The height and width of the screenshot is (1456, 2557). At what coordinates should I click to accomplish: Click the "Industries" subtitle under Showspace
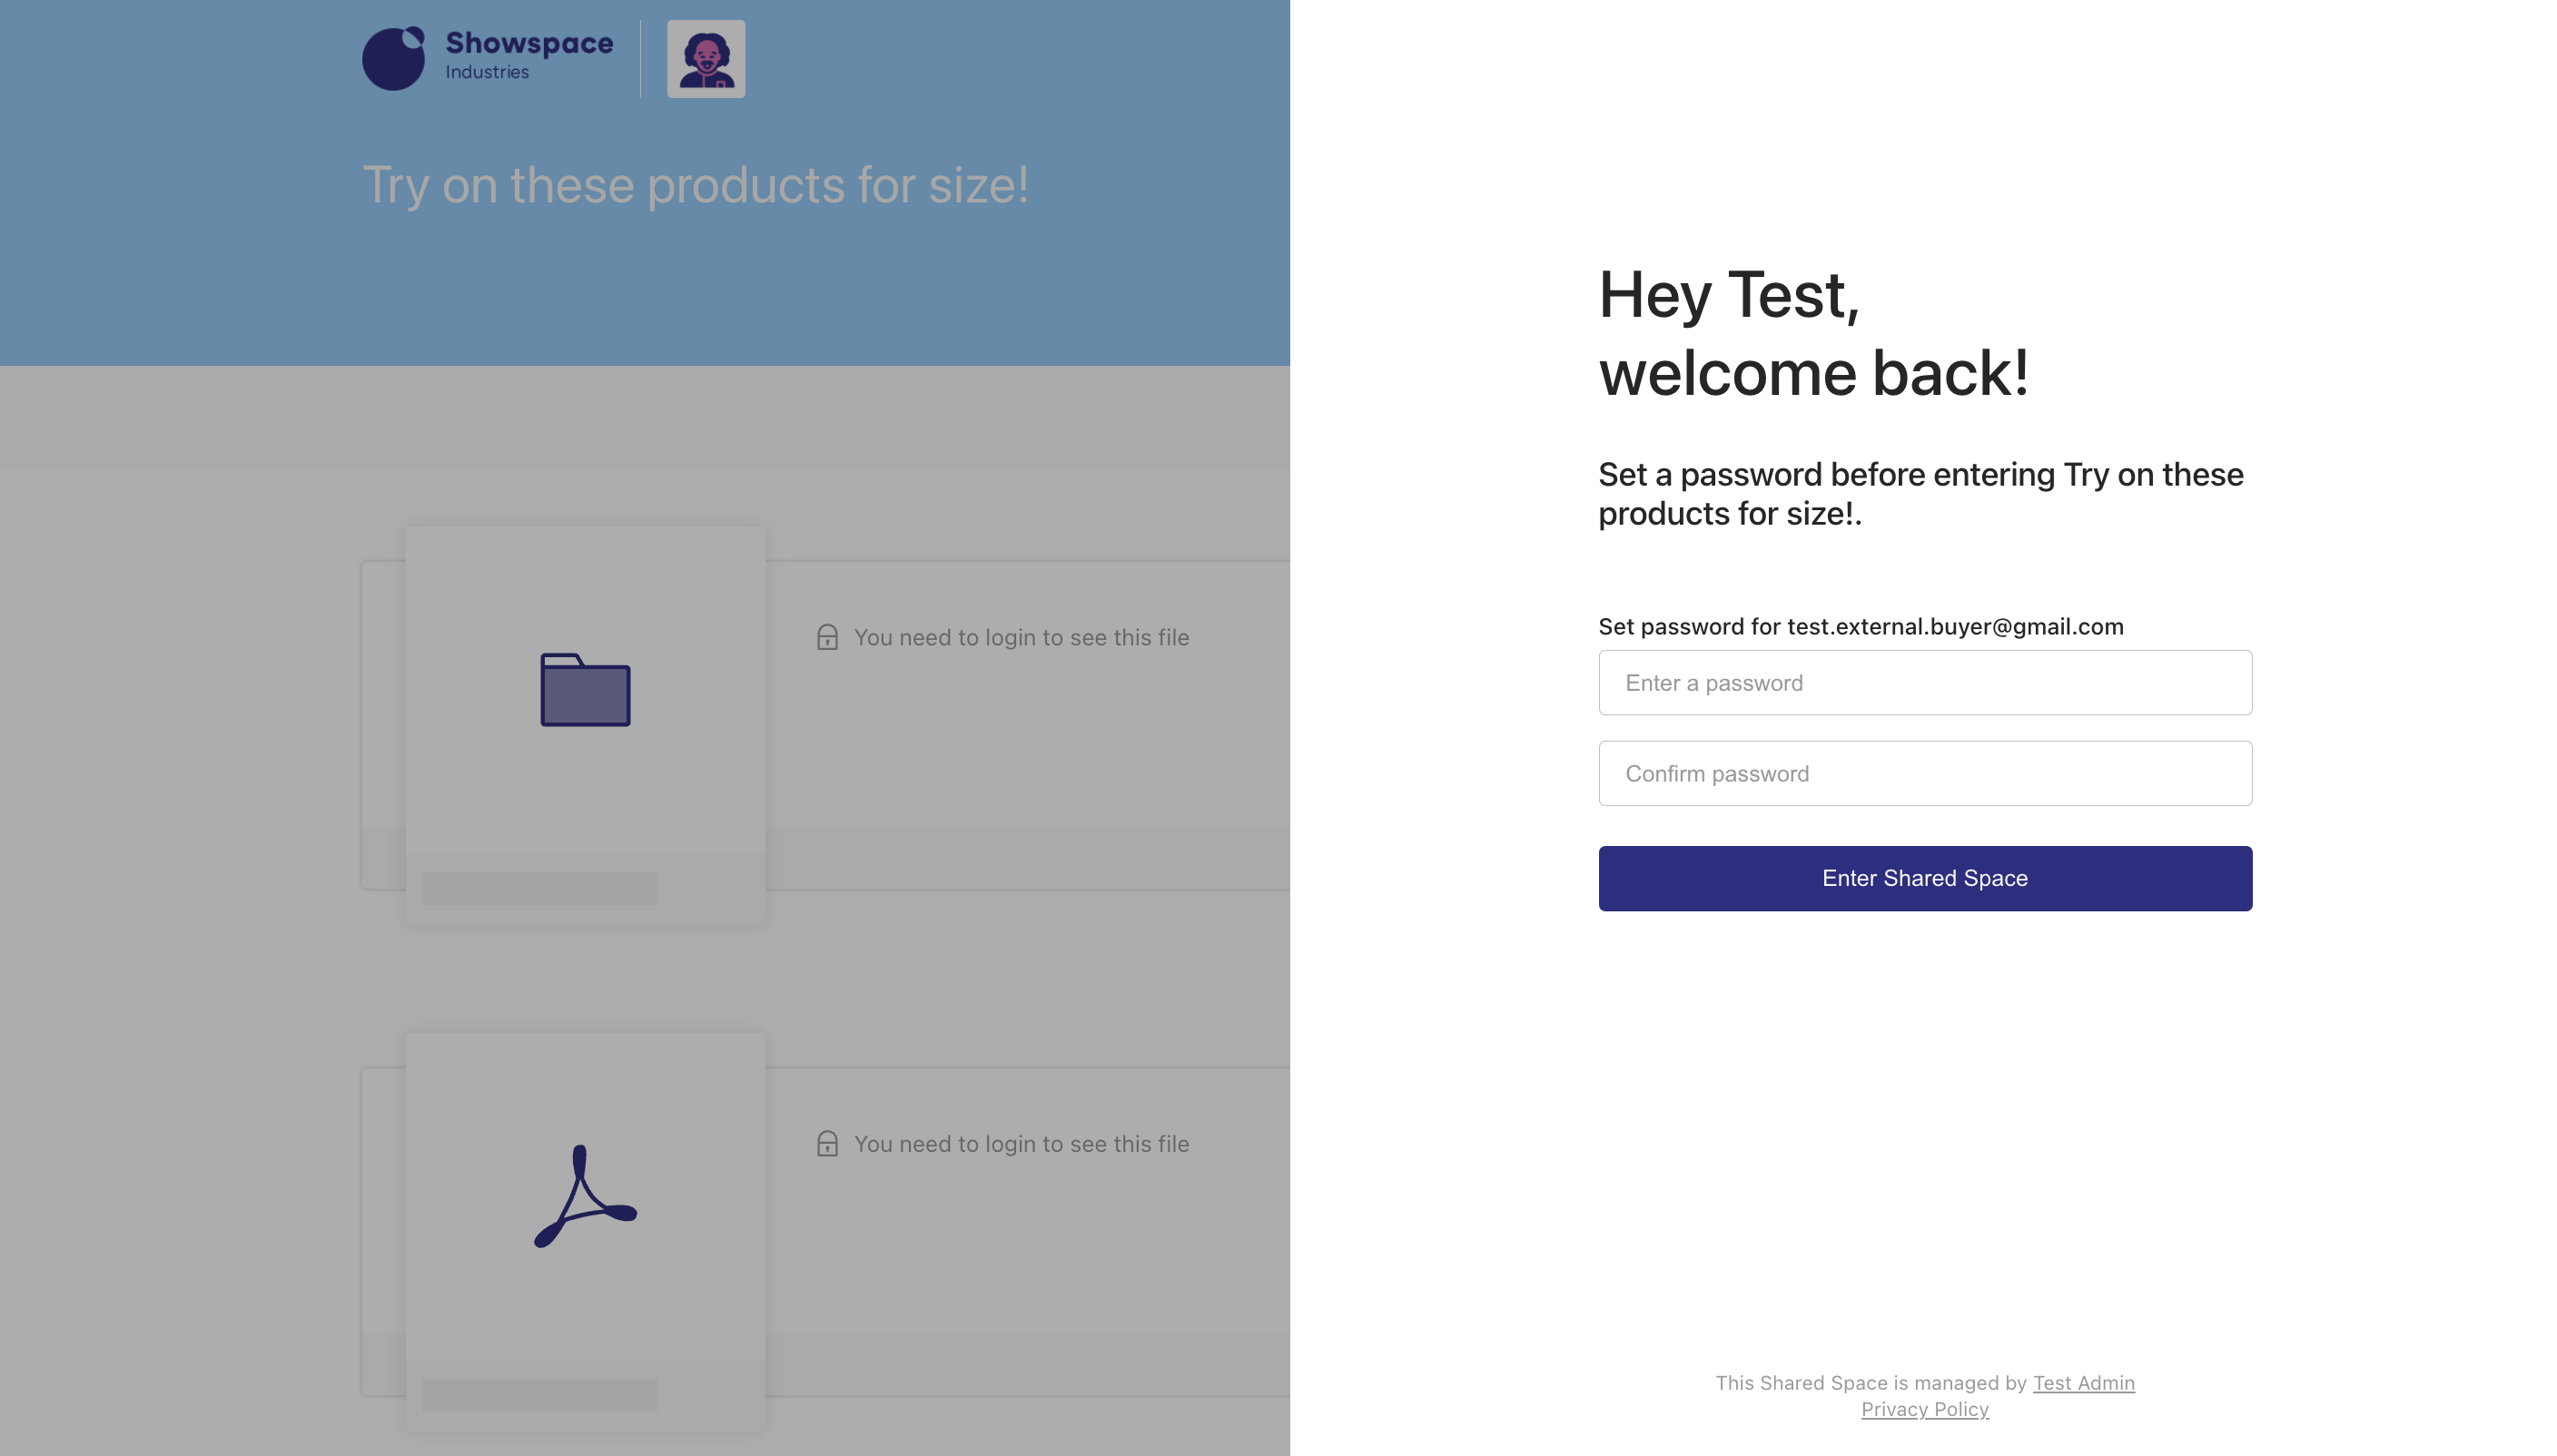(487, 72)
